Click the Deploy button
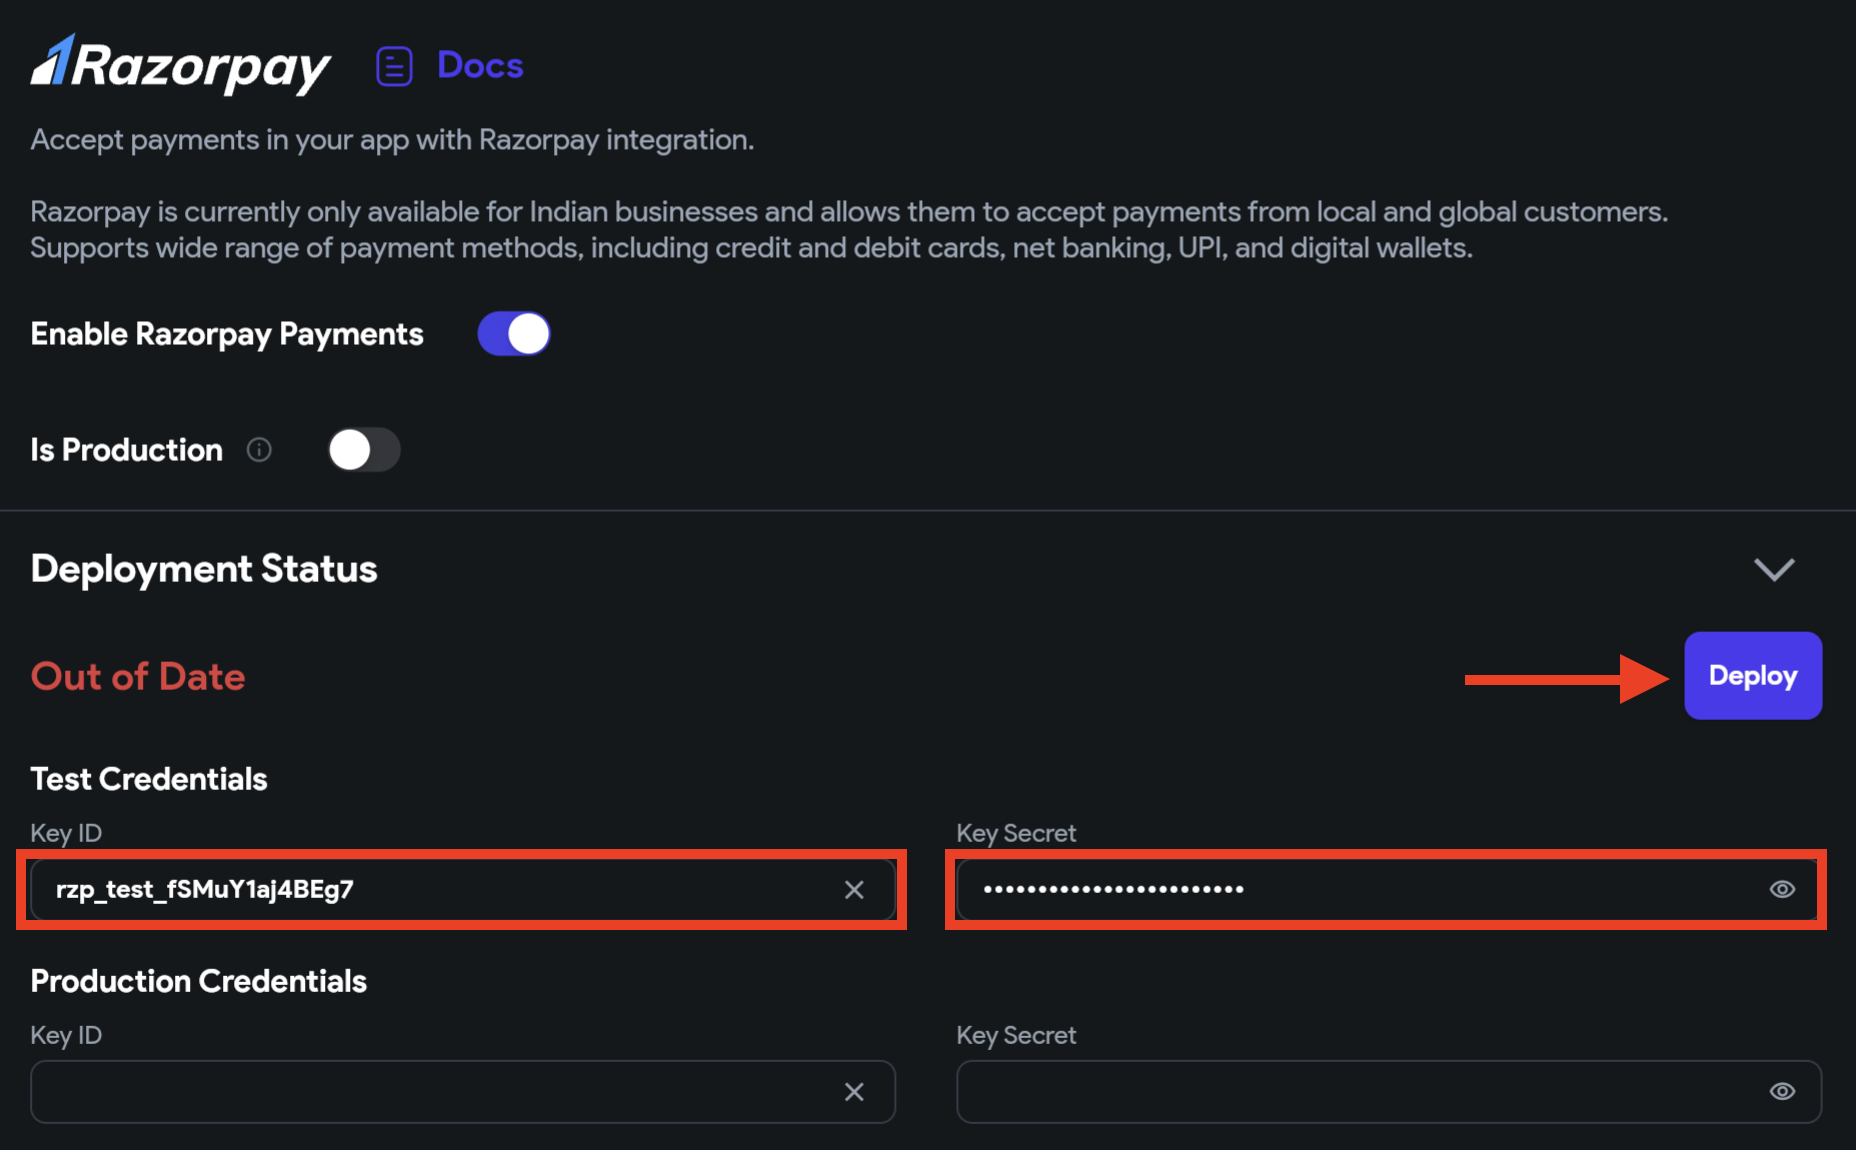Screen dimensions: 1856x1150 pyautogui.click(x=1753, y=676)
